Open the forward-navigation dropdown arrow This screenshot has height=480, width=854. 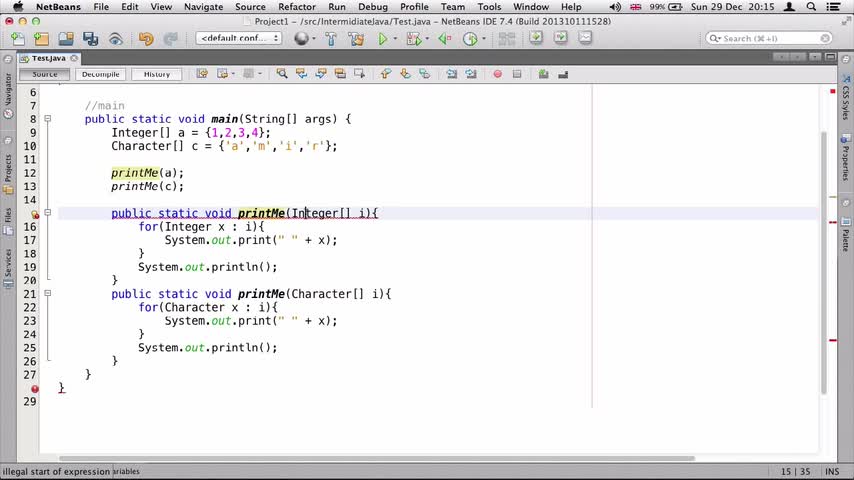(x=260, y=74)
